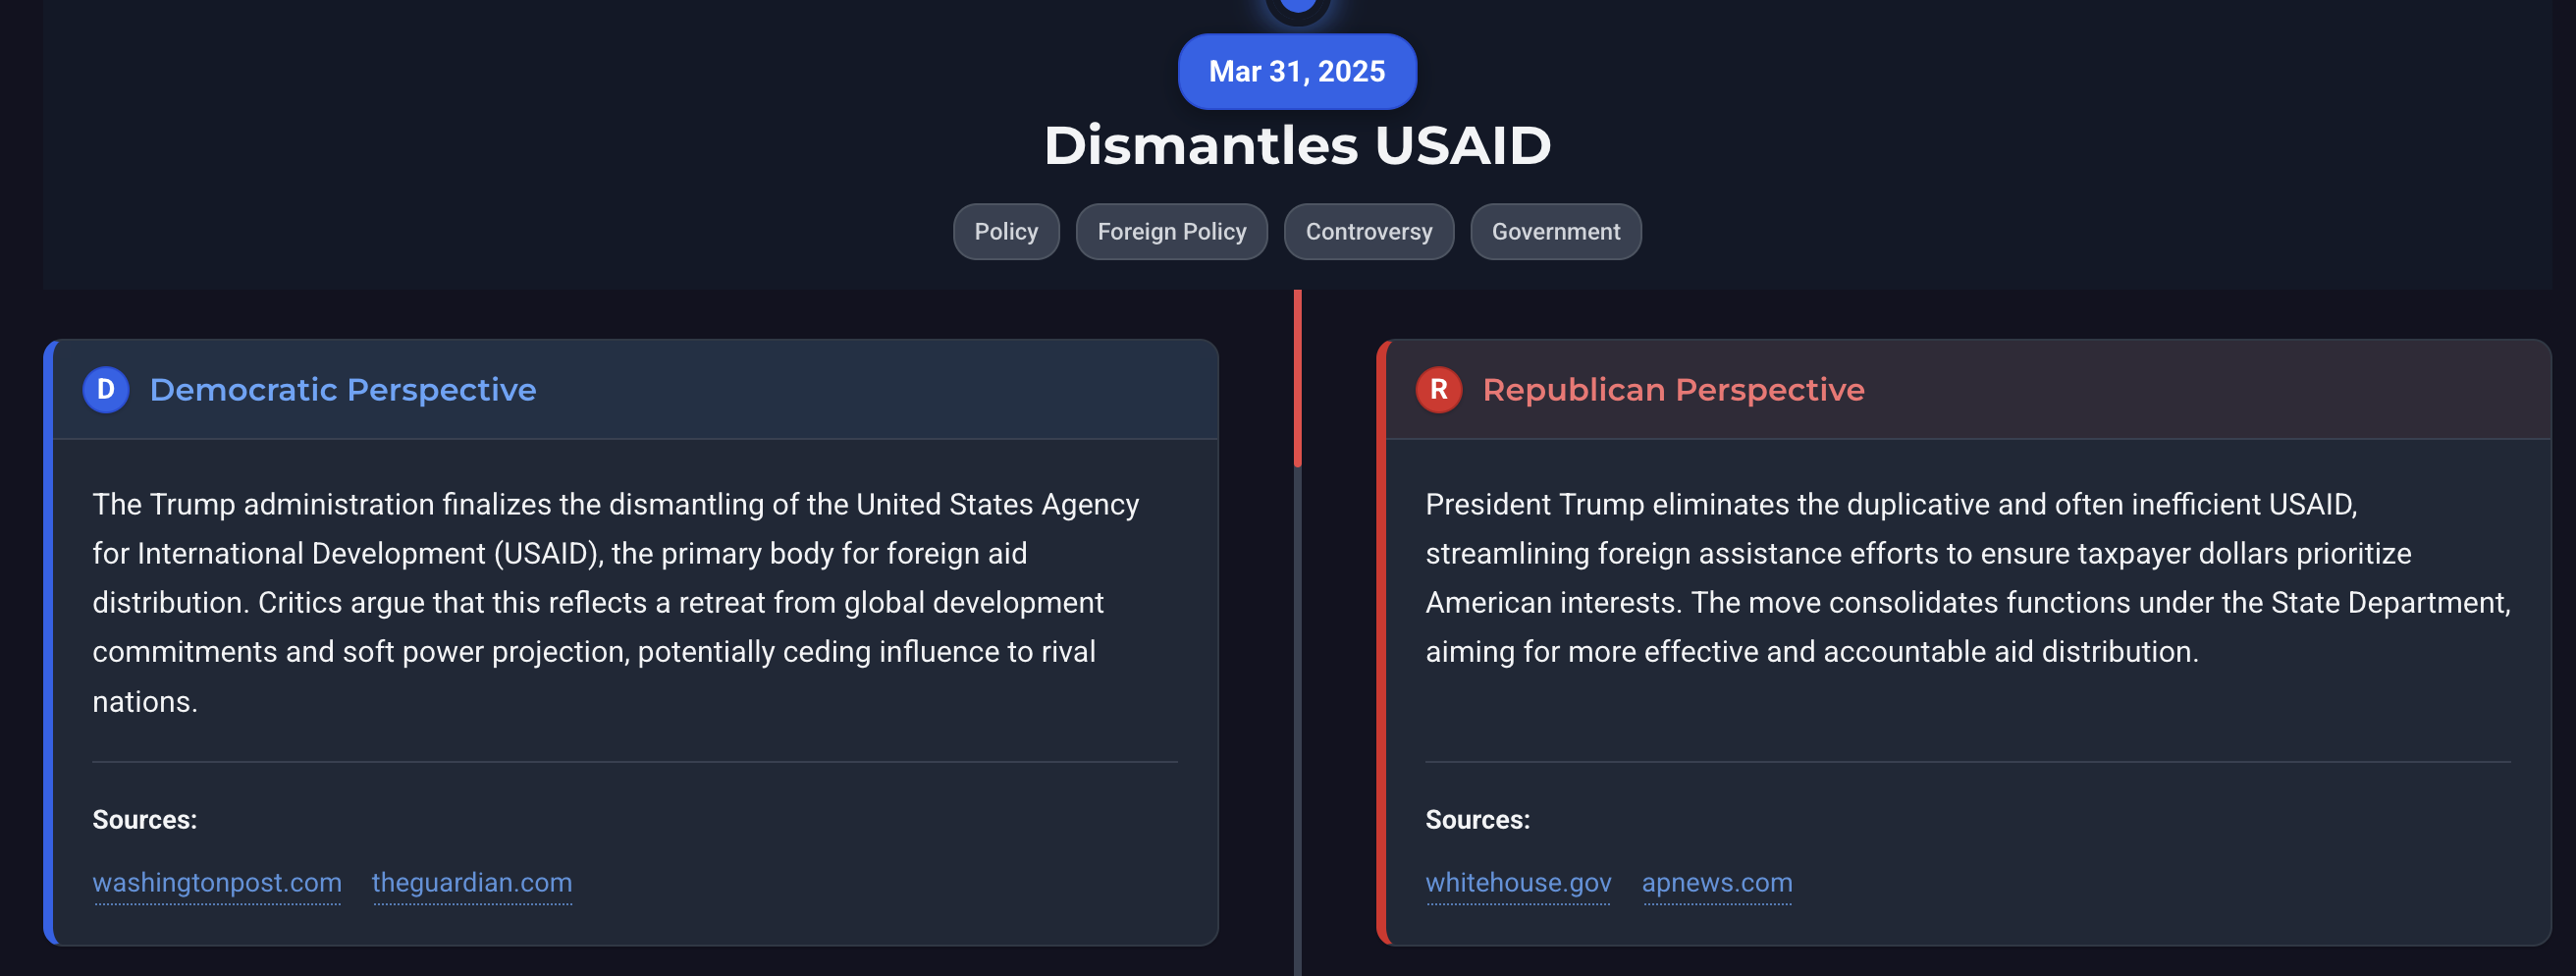Viewport: 2576px width, 976px height.
Task: Open the theguardian.com source link
Action: pyautogui.click(x=472, y=883)
